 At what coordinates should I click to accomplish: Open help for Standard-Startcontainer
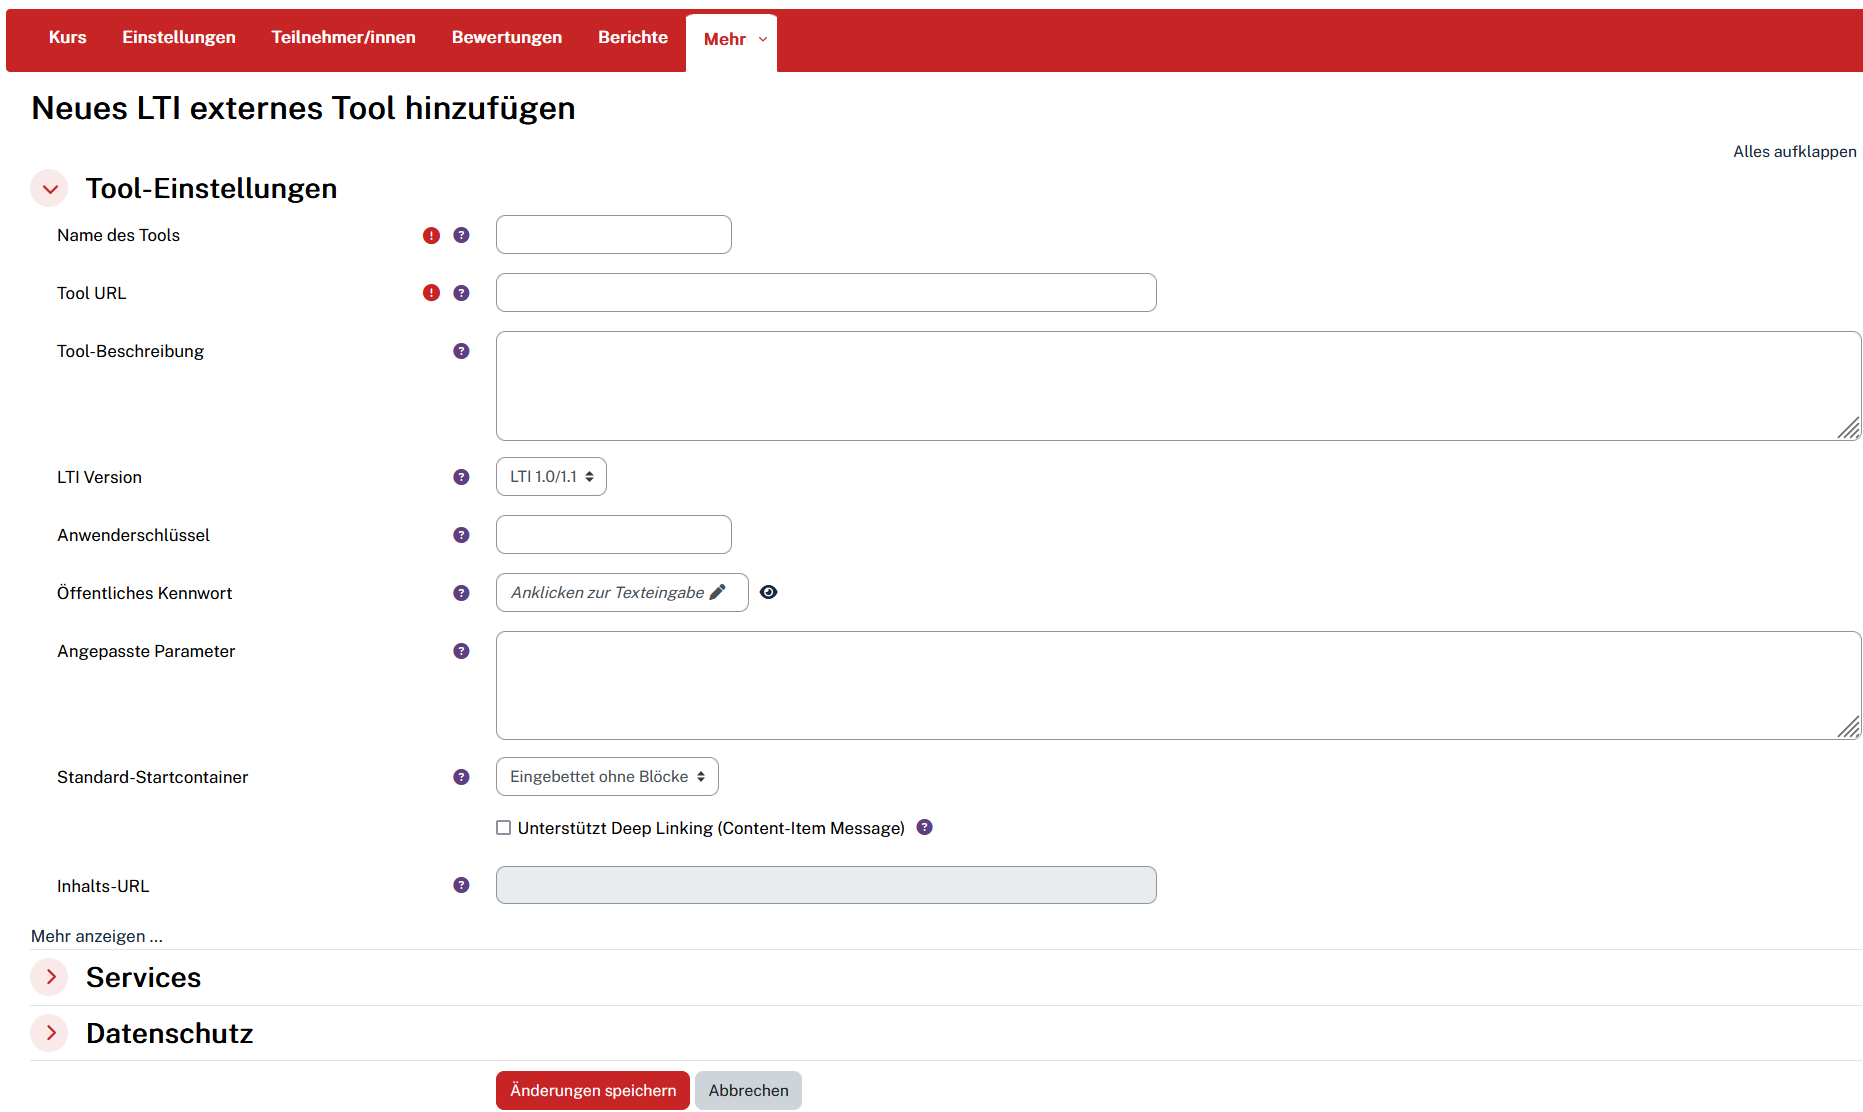(461, 777)
